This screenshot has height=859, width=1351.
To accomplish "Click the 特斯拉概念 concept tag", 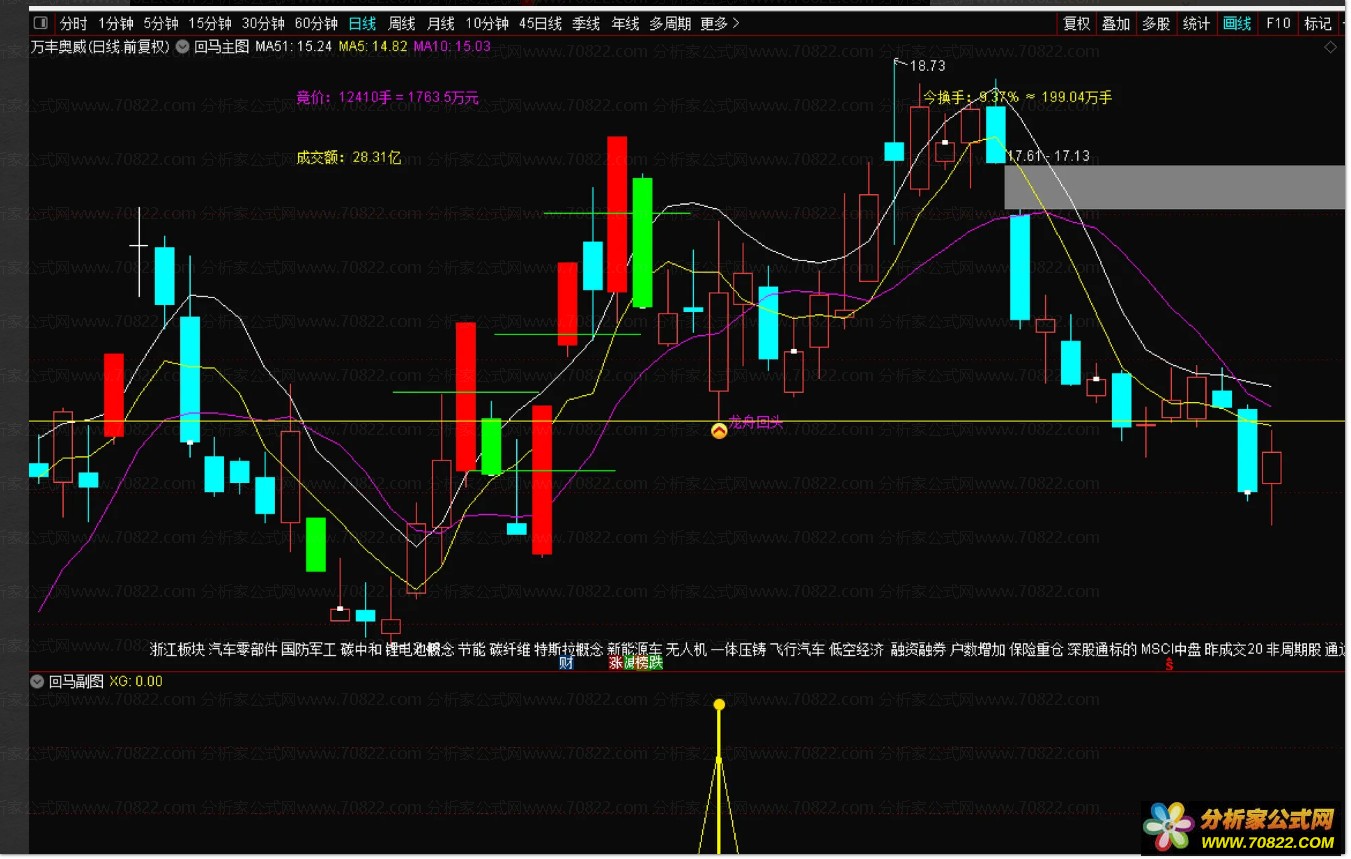I will point(568,650).
